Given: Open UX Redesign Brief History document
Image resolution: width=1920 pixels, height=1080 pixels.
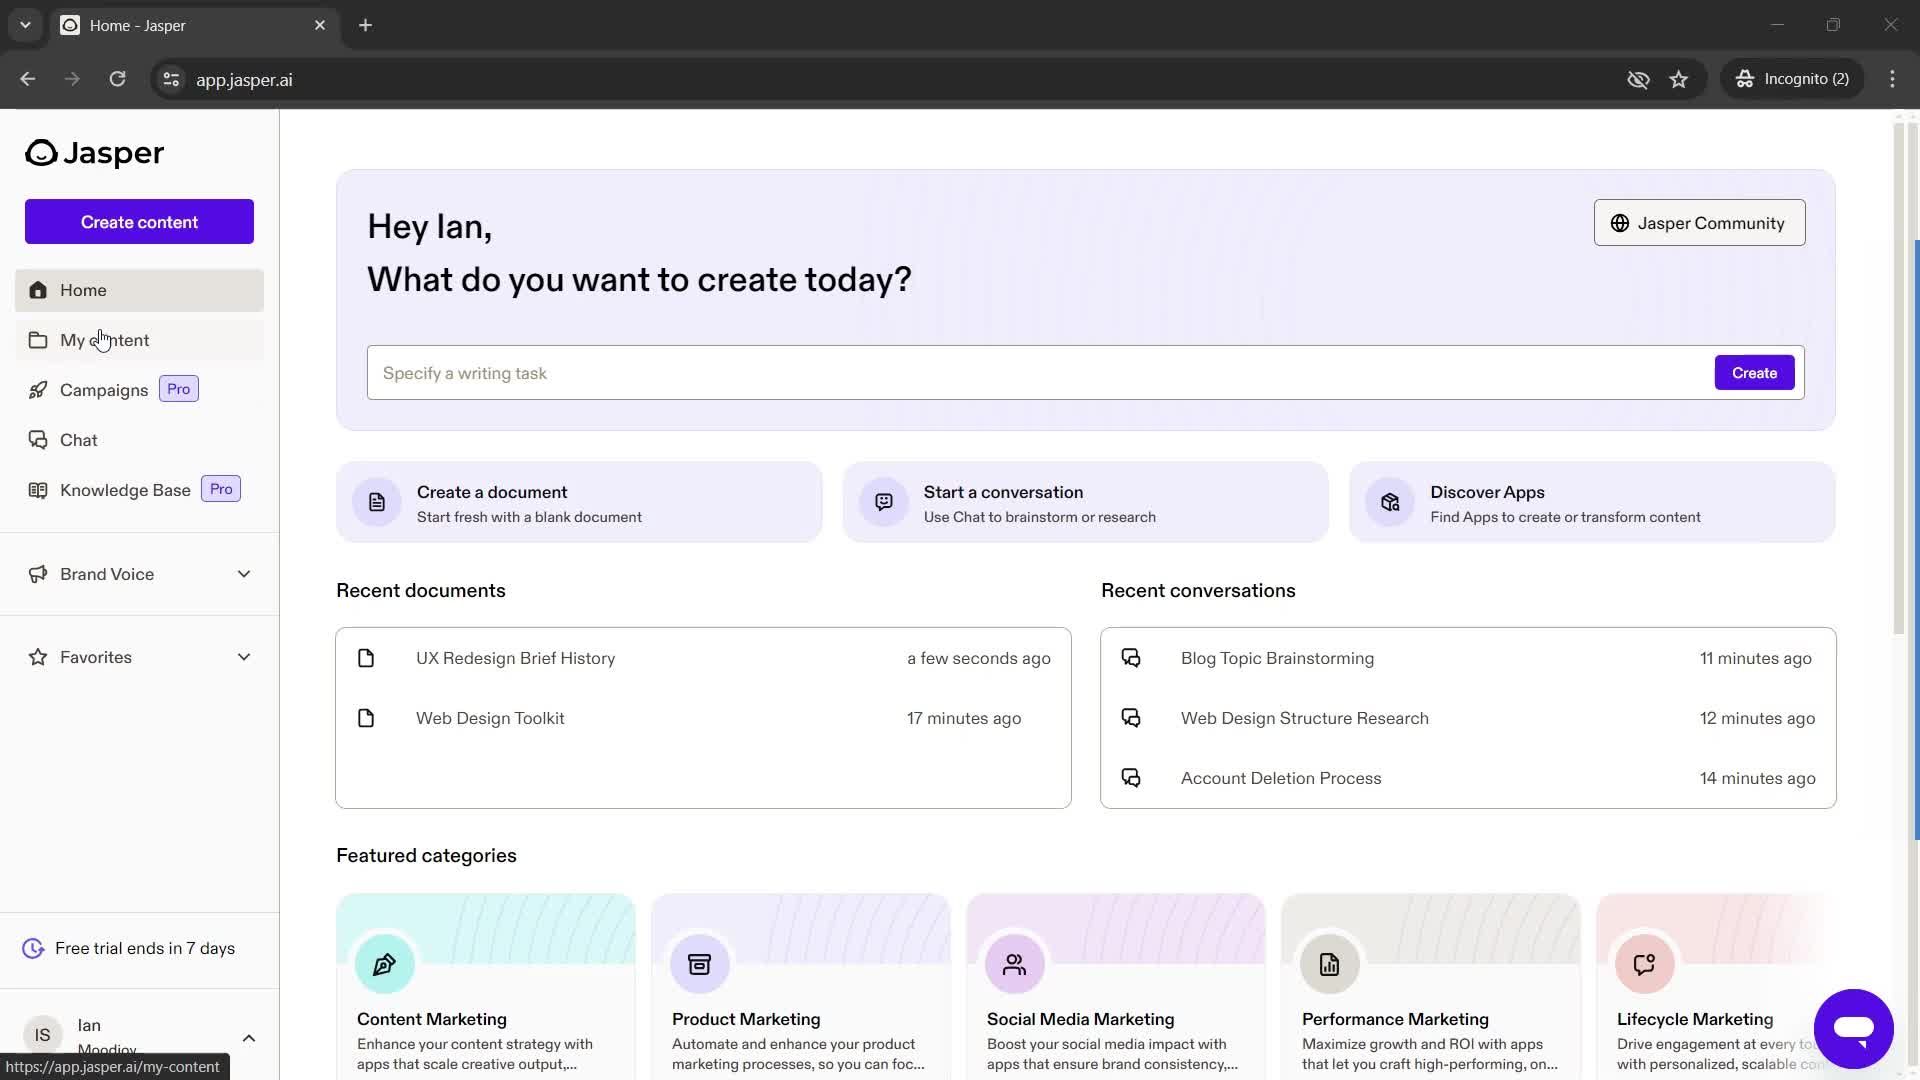Looking at the screenshot, I should click(x=516, y=658).
